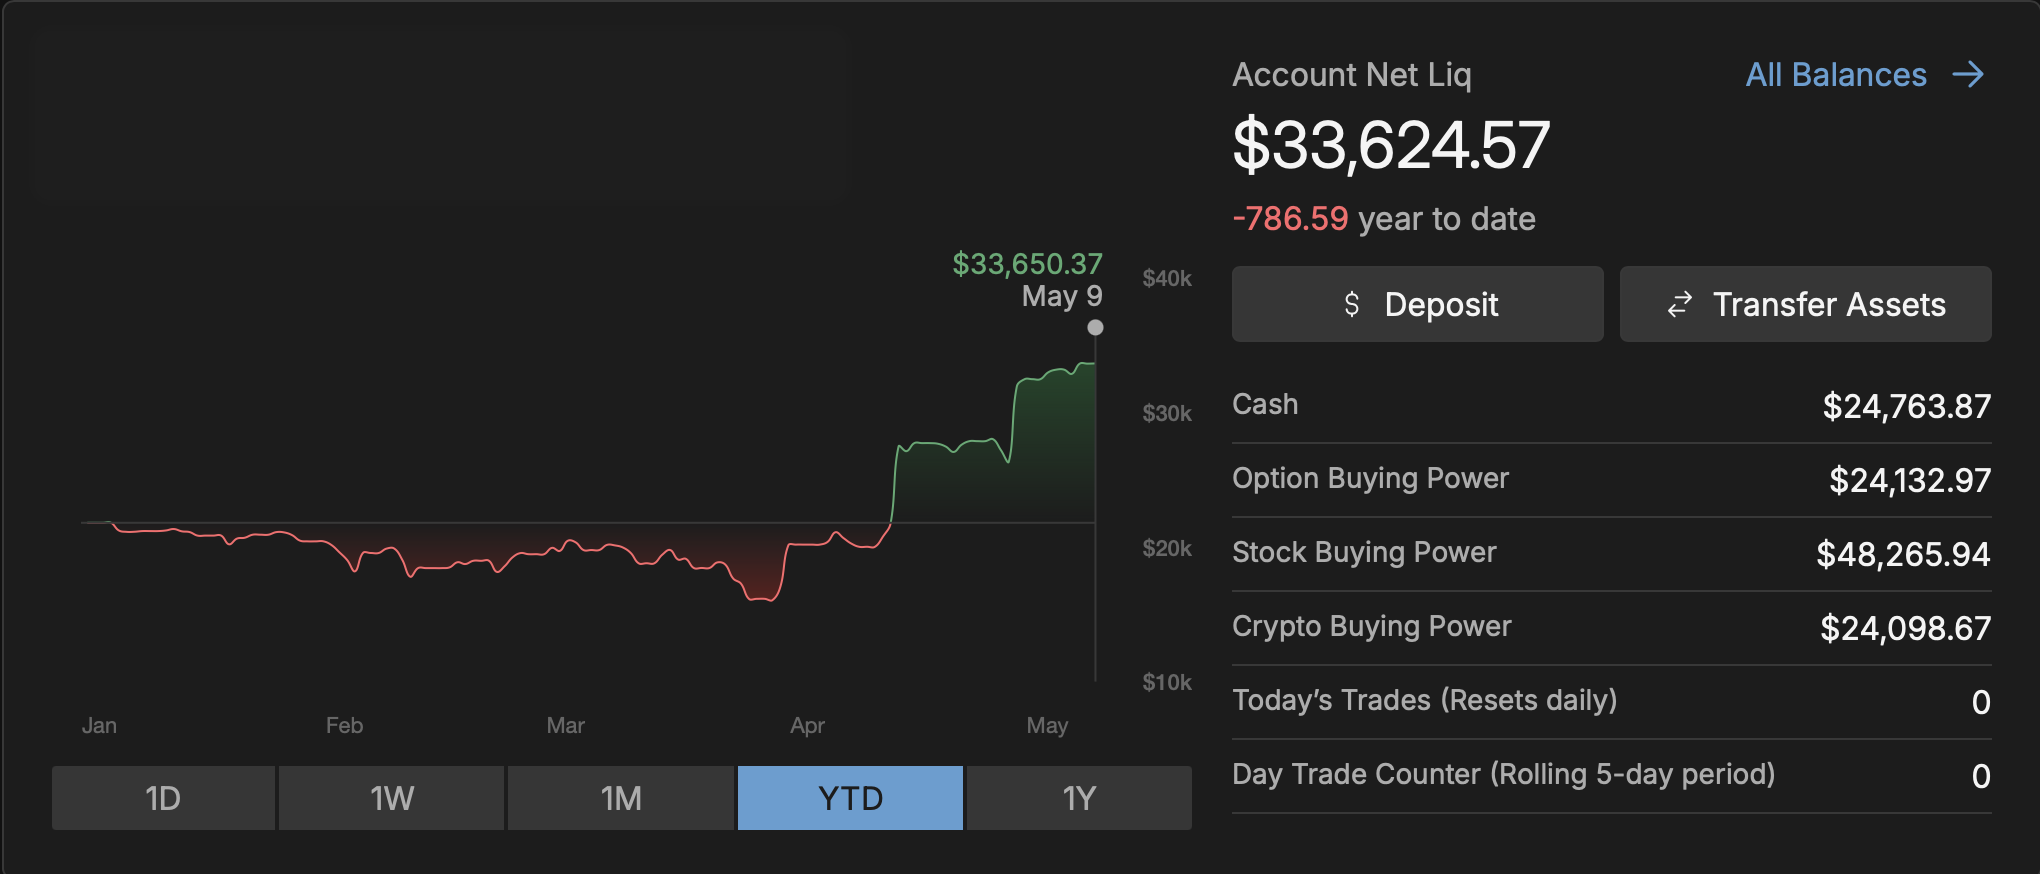Click the May 9 chart marker dot

tap(1095, 327)
